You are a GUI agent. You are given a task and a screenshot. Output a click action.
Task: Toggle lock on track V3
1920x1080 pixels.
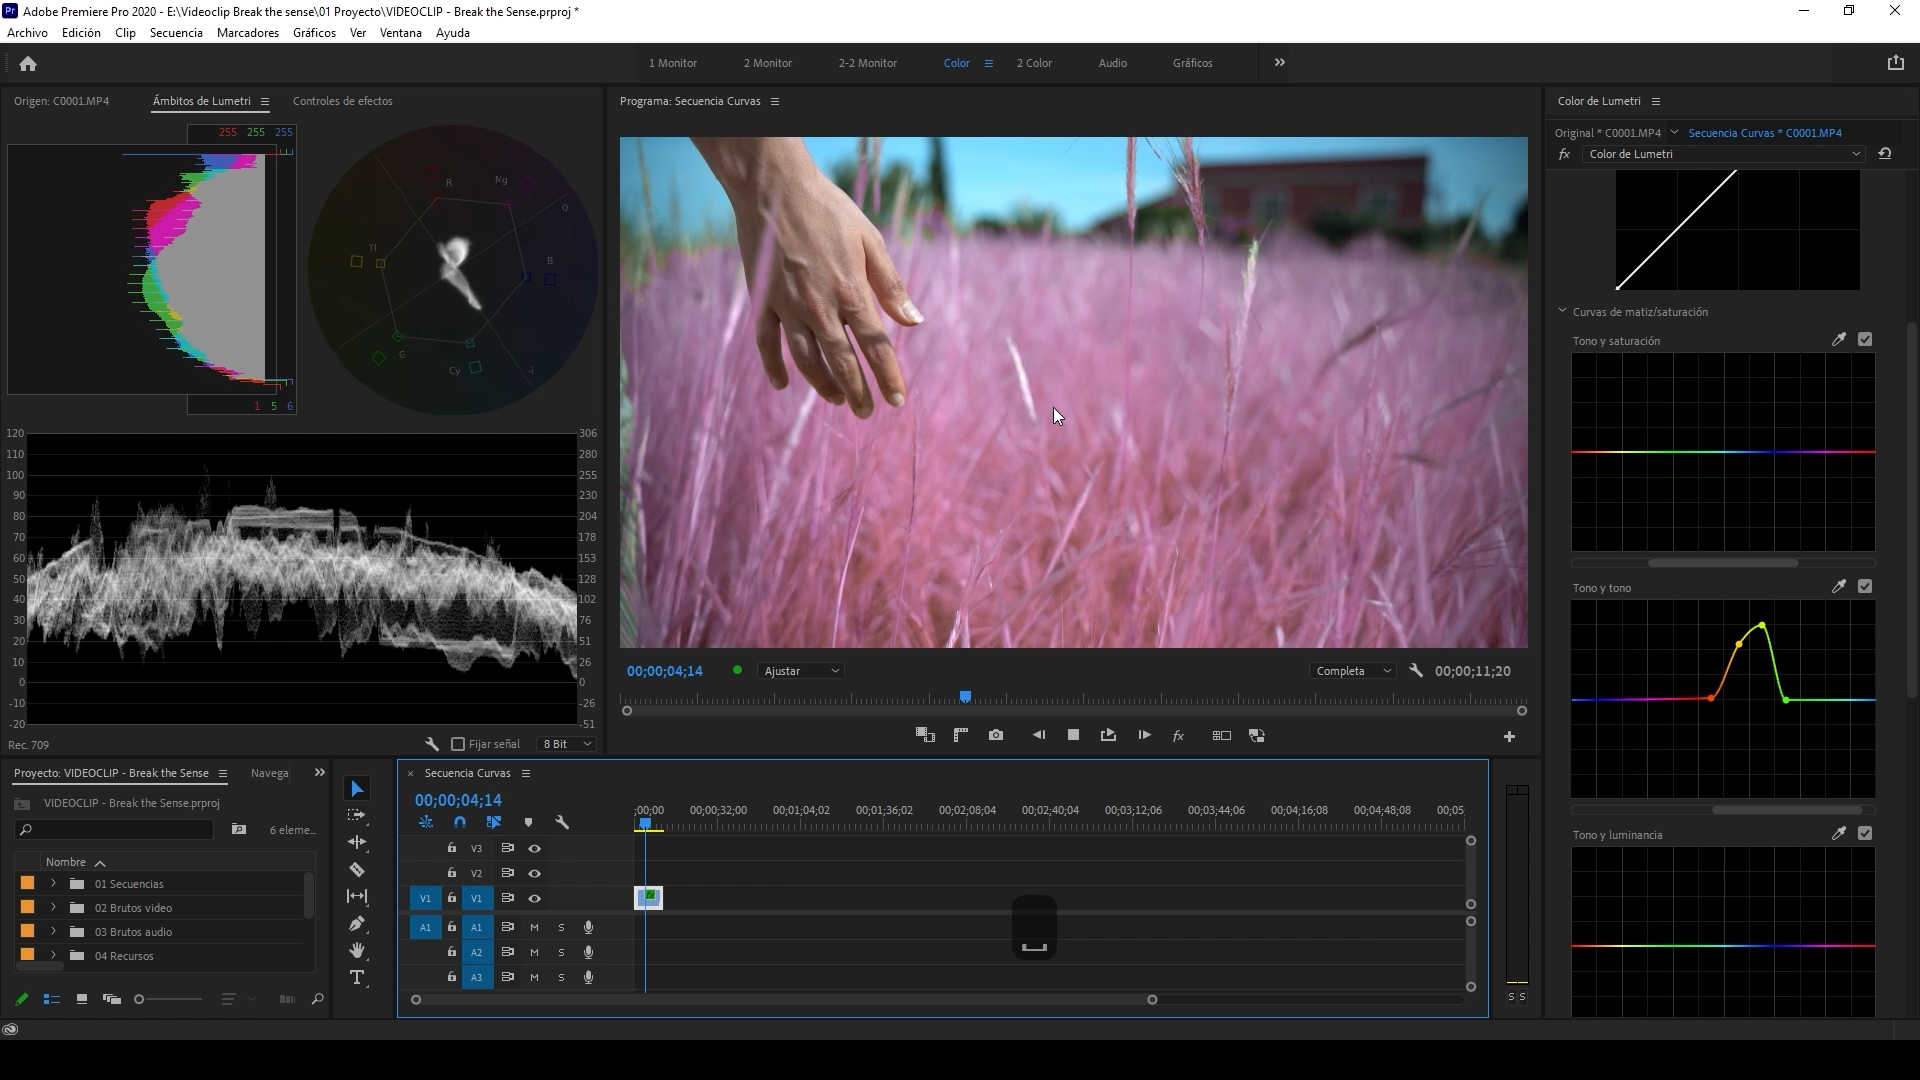452,848
